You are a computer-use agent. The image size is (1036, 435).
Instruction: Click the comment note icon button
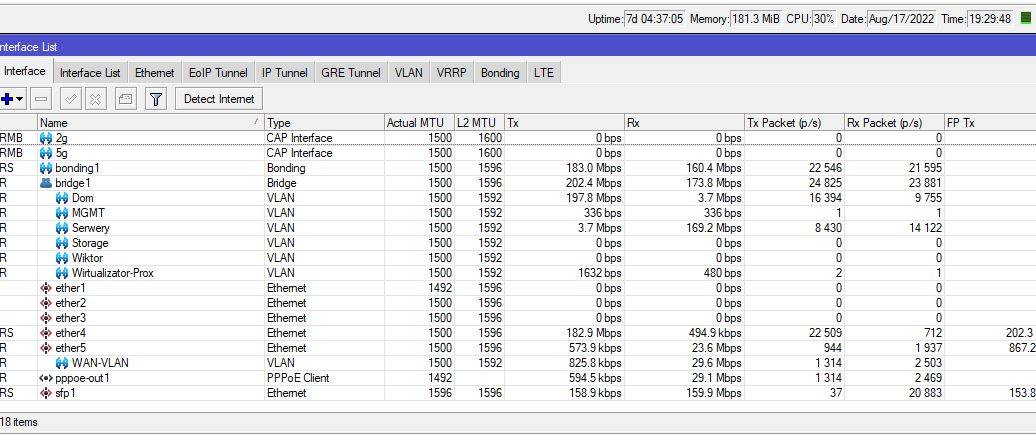126,99
